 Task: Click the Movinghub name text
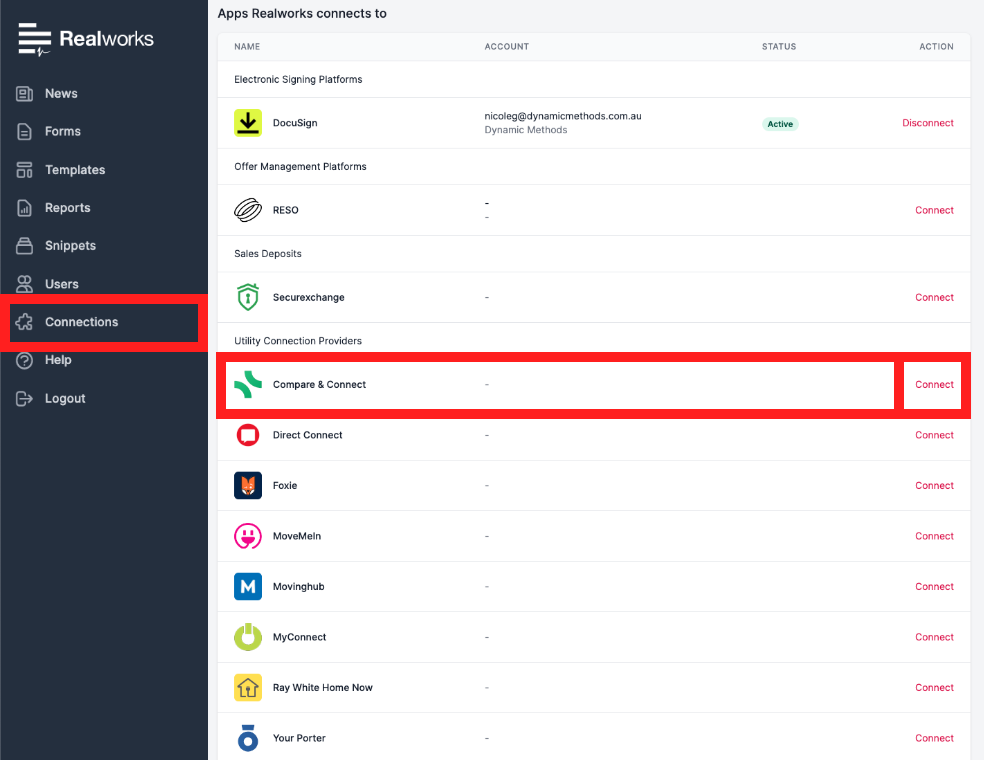(299, 587)
